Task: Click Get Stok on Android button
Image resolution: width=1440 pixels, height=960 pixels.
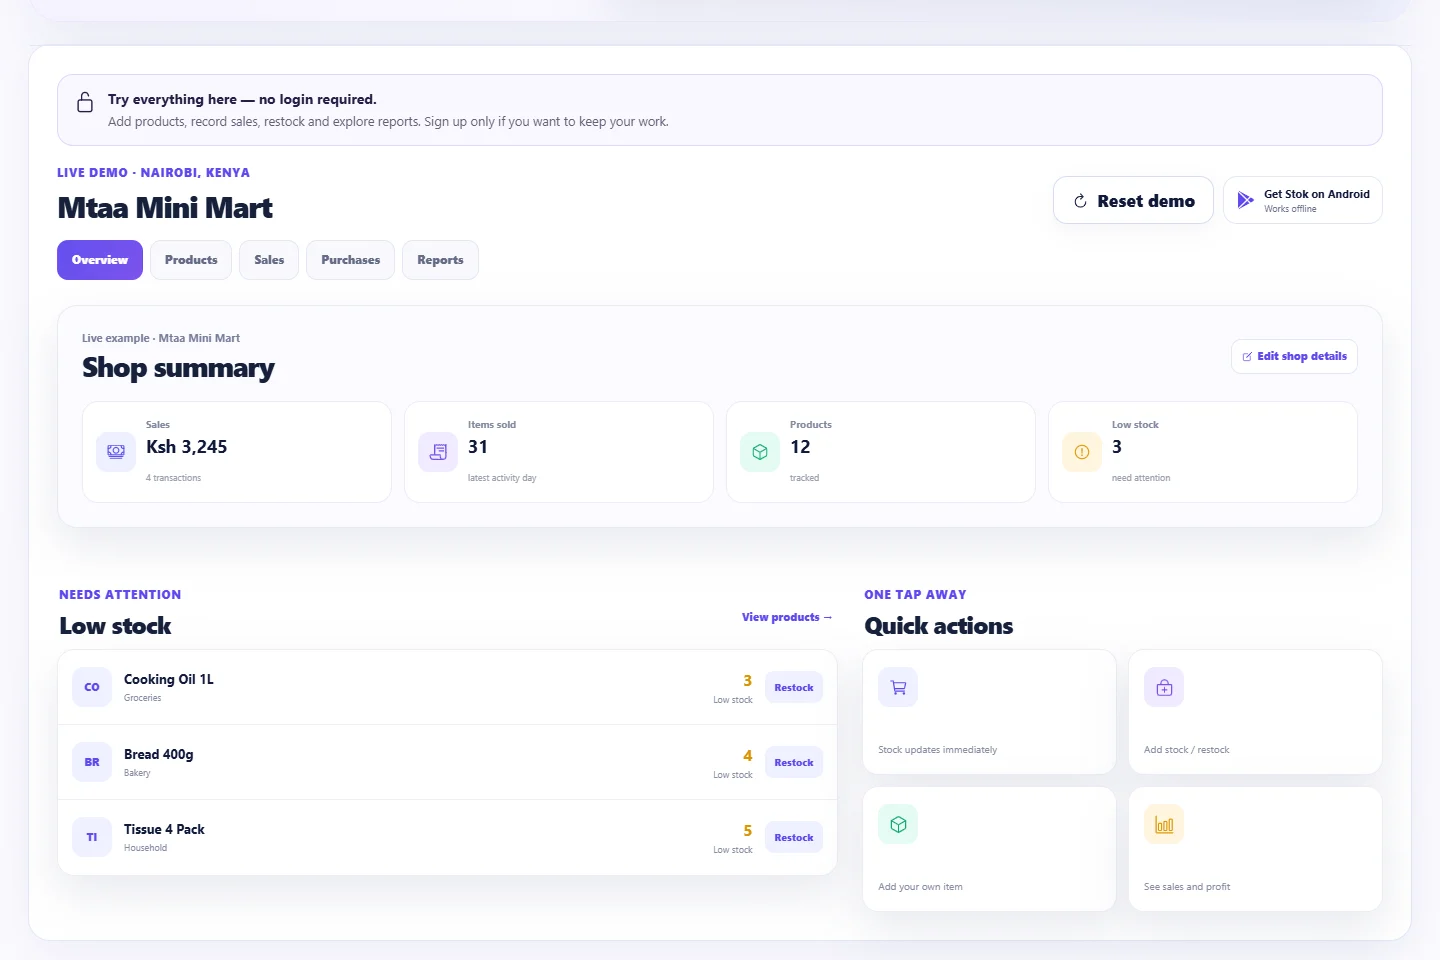Action: click(x=1303, y=200)
